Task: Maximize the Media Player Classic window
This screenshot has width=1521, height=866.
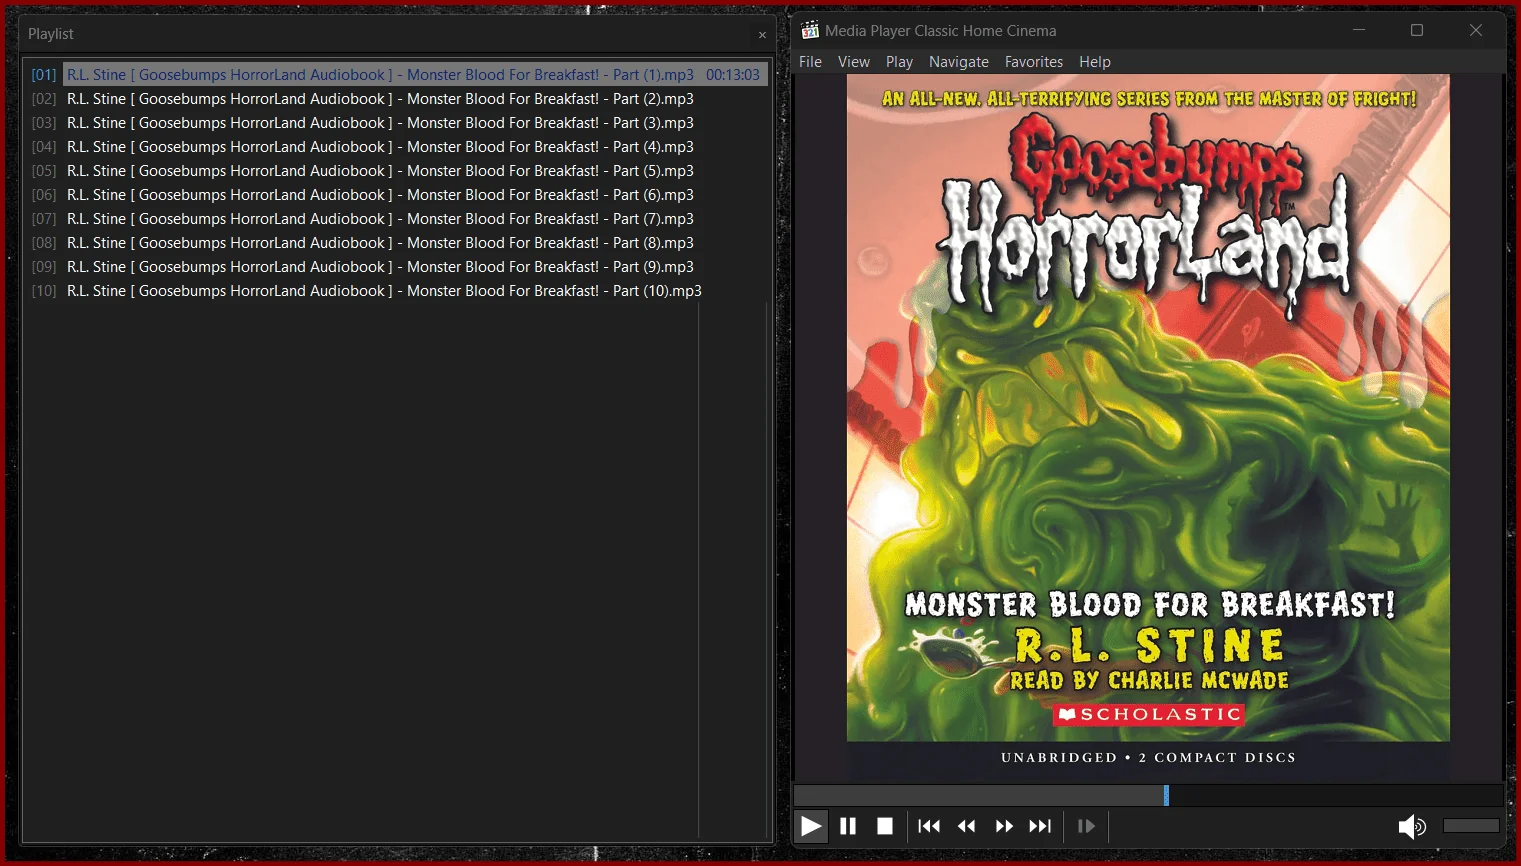Action: coord(1417,30)
